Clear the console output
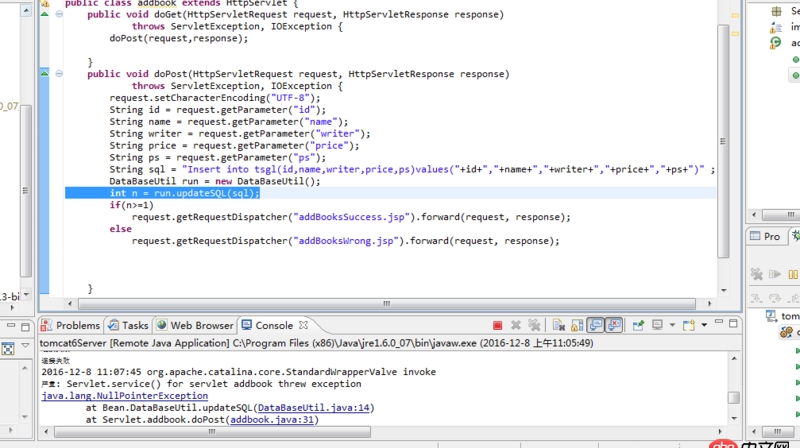This screenshot has width=800, height=448. tap(559, 325)
